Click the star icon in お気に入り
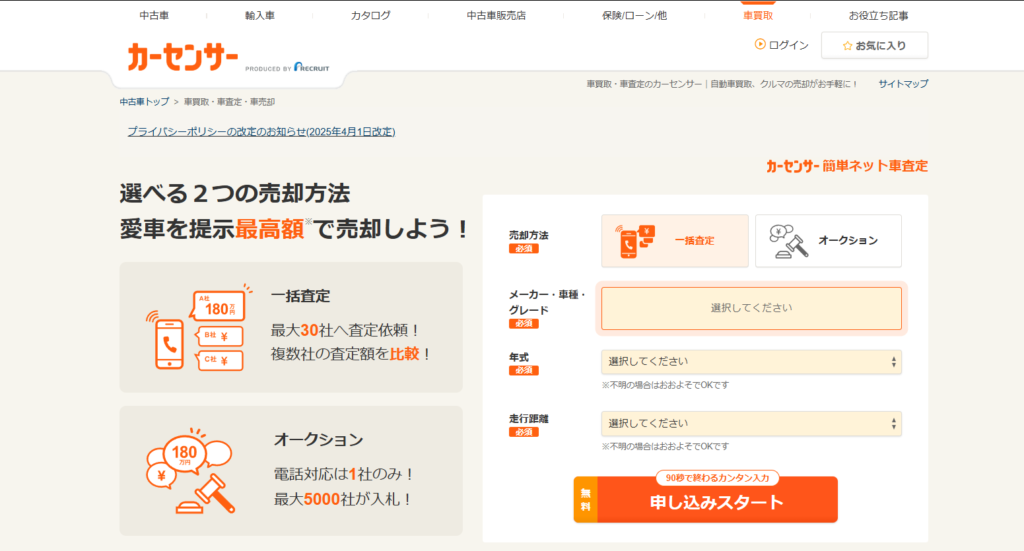 (847, 46)
